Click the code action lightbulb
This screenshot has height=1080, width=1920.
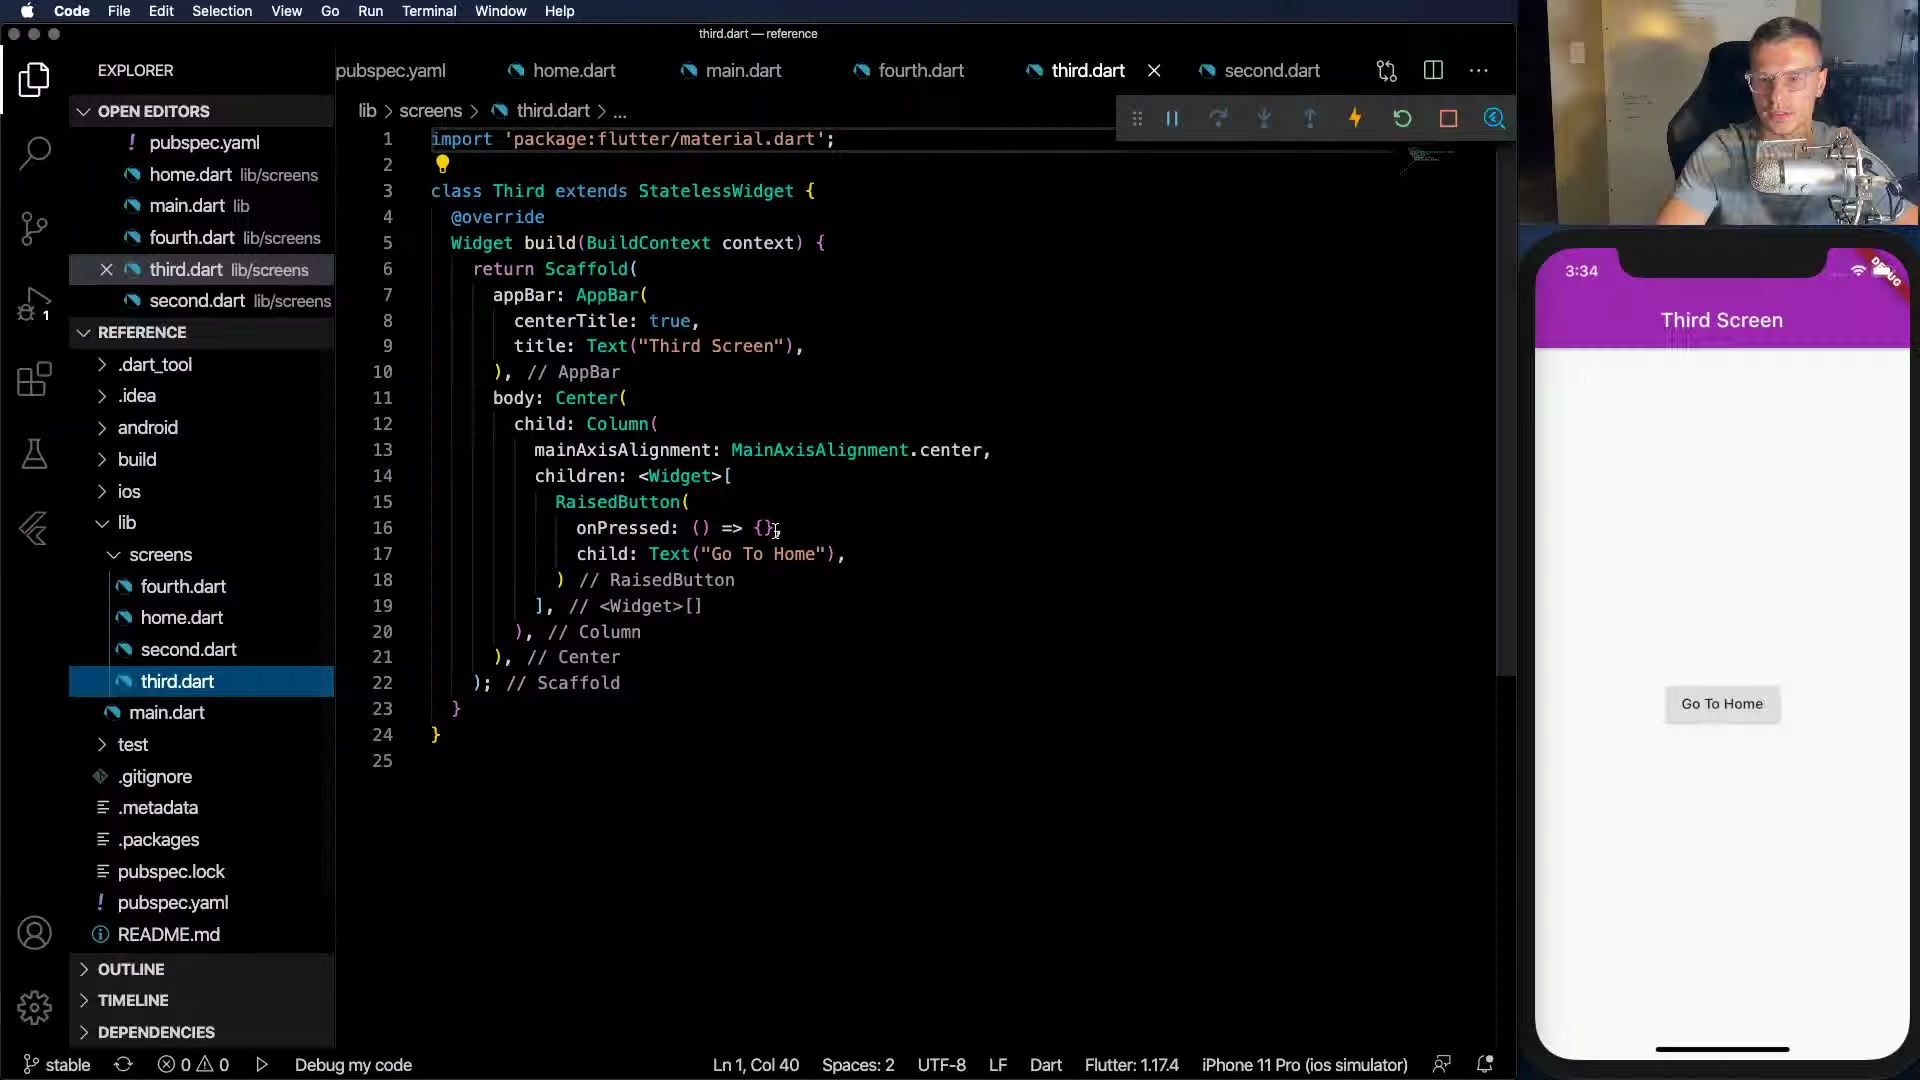442,164
